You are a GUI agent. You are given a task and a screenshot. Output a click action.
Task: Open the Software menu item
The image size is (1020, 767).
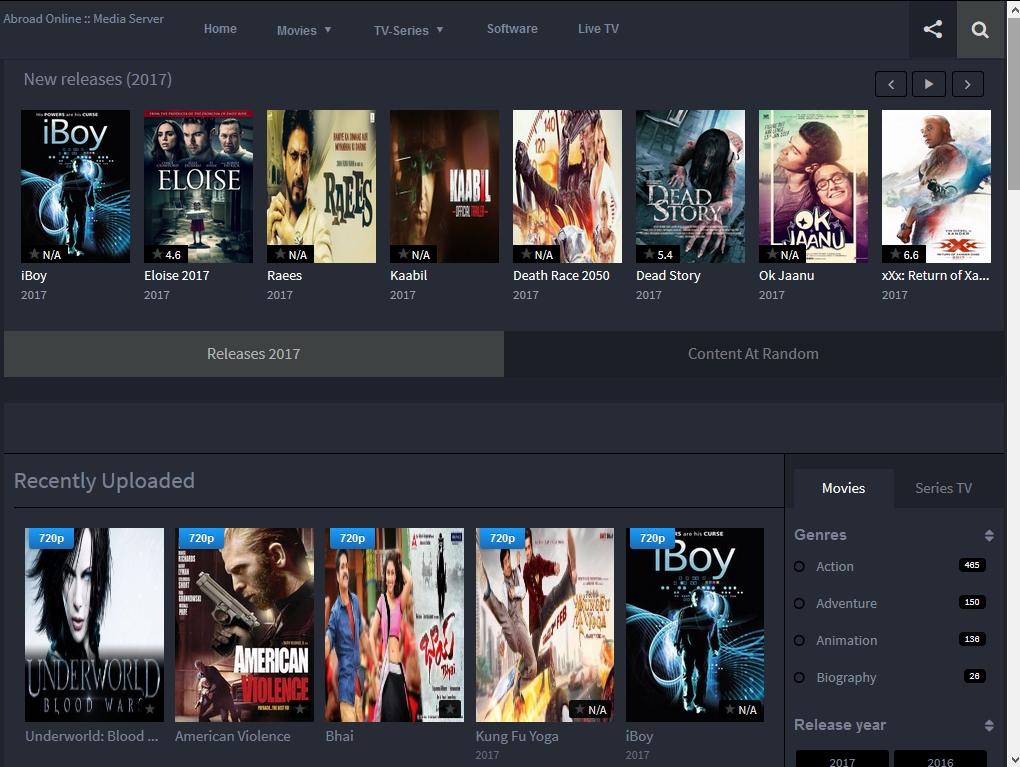tap(512, 29)
